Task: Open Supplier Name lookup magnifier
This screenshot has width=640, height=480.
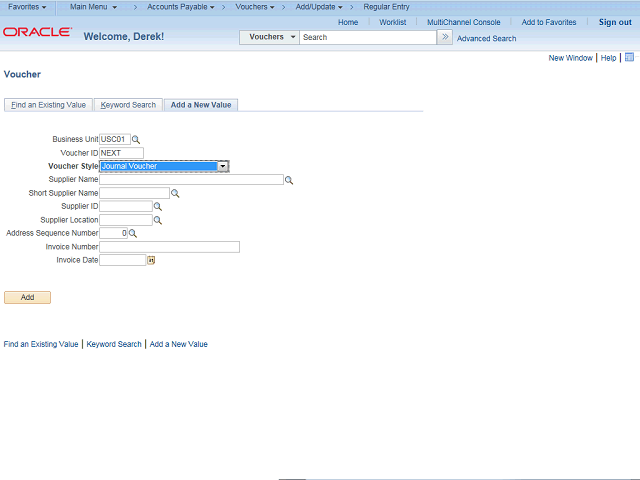Action: [x=289, y=180]
